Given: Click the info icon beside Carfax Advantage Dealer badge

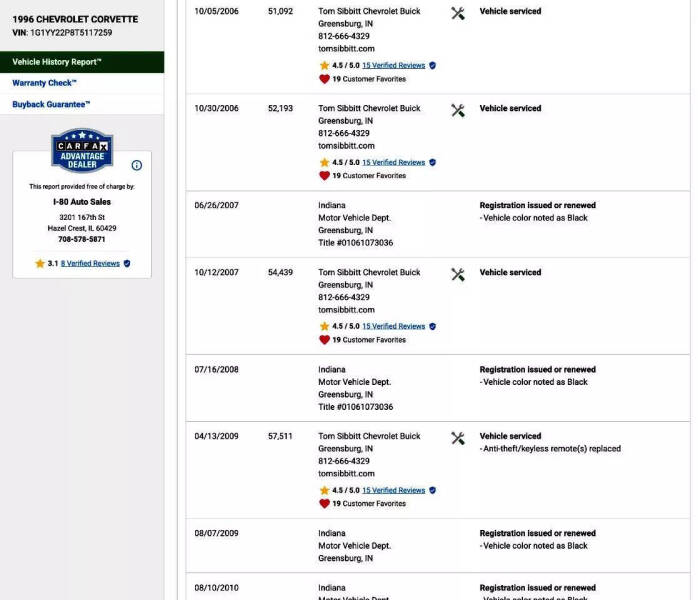Looking at the screenshot, I should coord(137,165).
